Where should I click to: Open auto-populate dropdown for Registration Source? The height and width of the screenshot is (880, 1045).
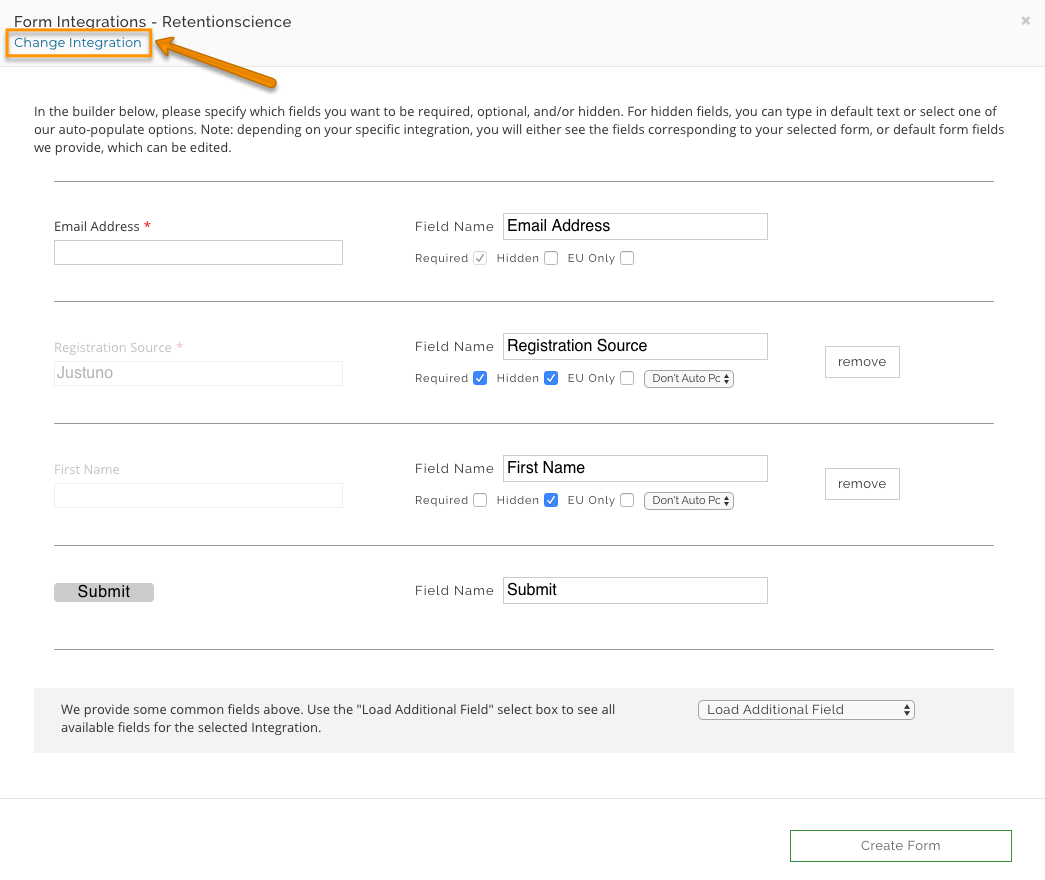click(688, 379)
